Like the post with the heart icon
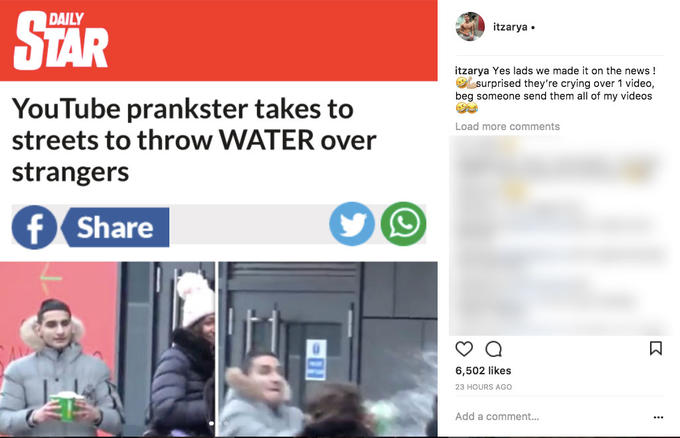 point(464,349)
